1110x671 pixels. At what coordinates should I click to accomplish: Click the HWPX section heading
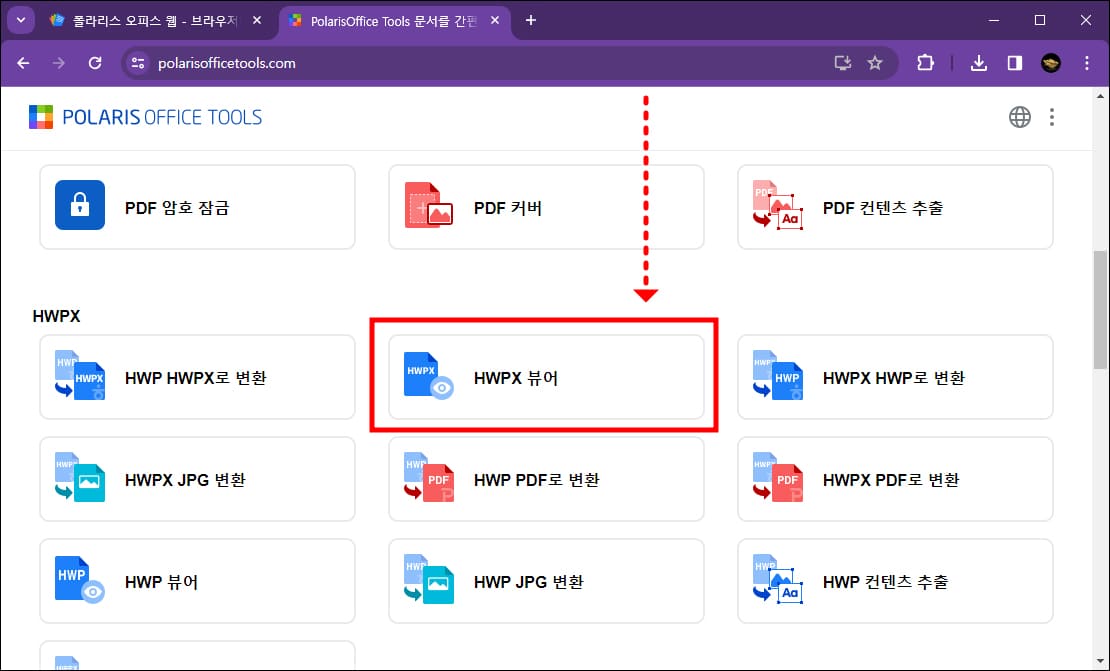point(56,316)
